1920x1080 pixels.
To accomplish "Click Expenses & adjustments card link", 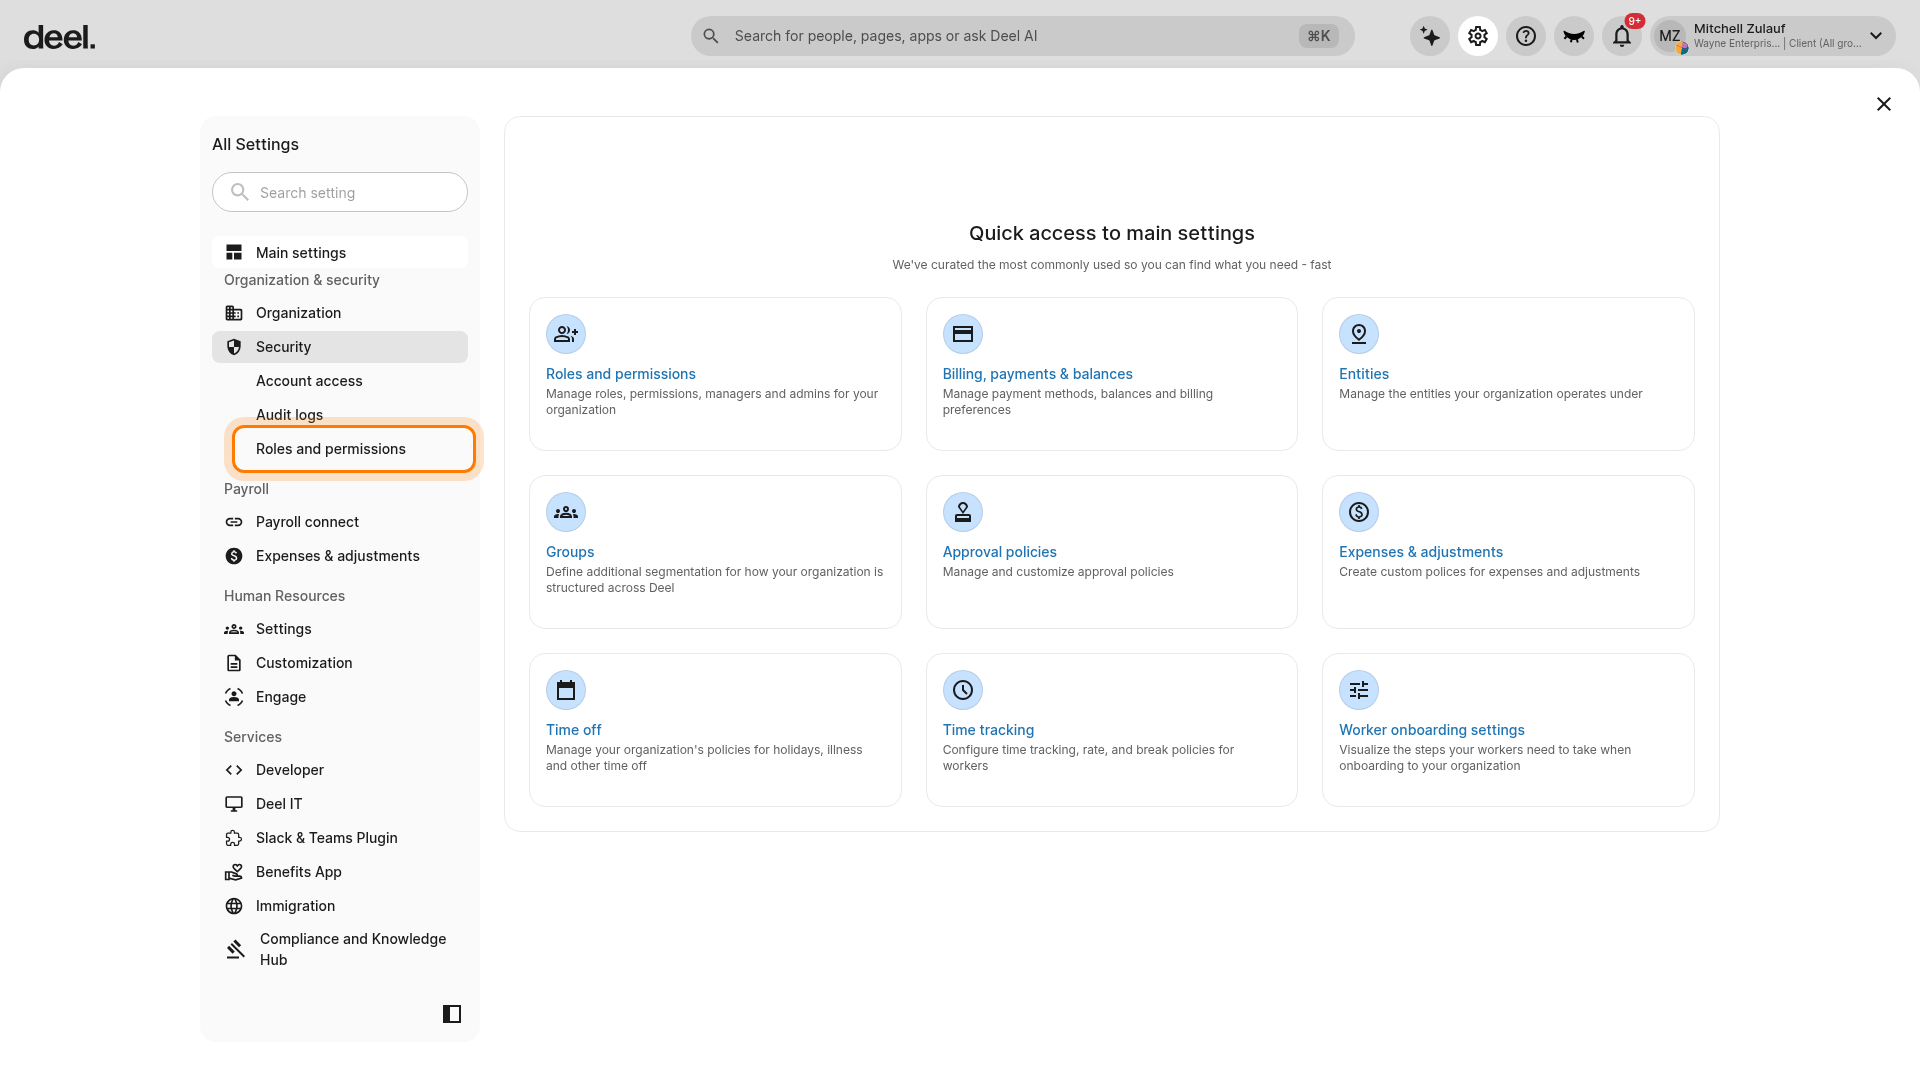I will click(1420, 552).
